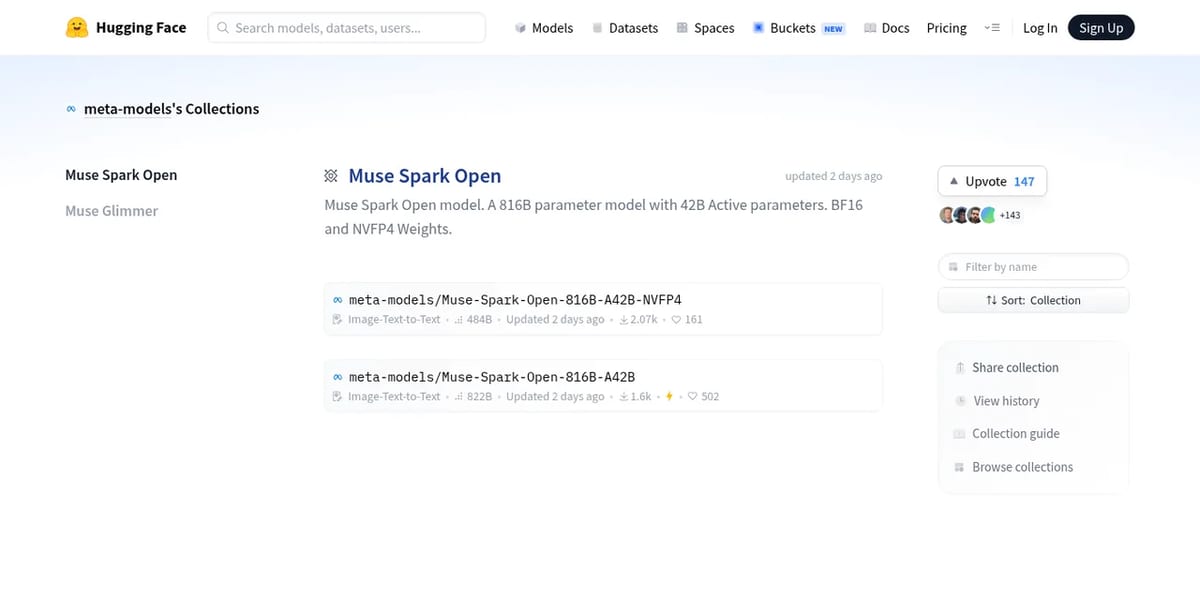
Task: Click the 822B parameter count
Action: pyautogui.click(x=480, y=397)
